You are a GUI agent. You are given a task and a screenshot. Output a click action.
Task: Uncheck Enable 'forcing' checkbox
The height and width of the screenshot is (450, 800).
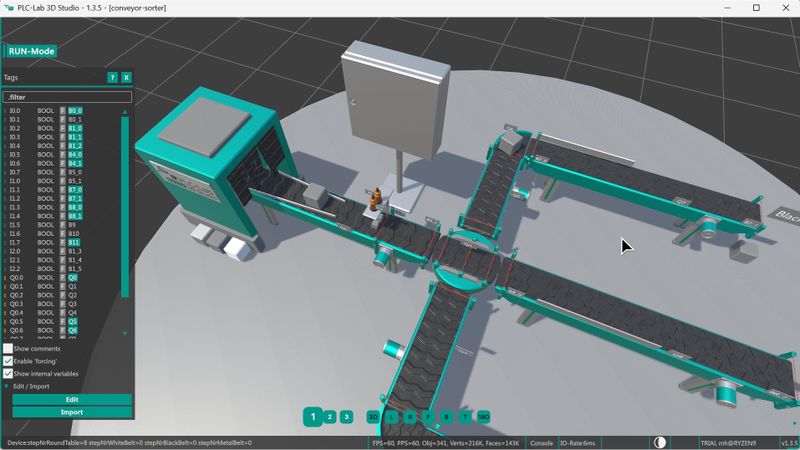(8, 361)
